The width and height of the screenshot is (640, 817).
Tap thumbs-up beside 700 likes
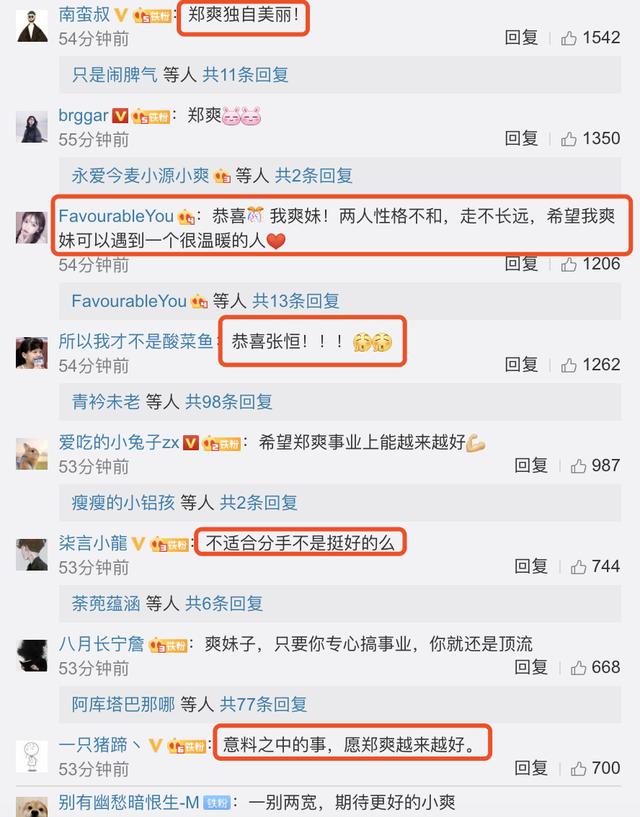(x=579, y=768)
